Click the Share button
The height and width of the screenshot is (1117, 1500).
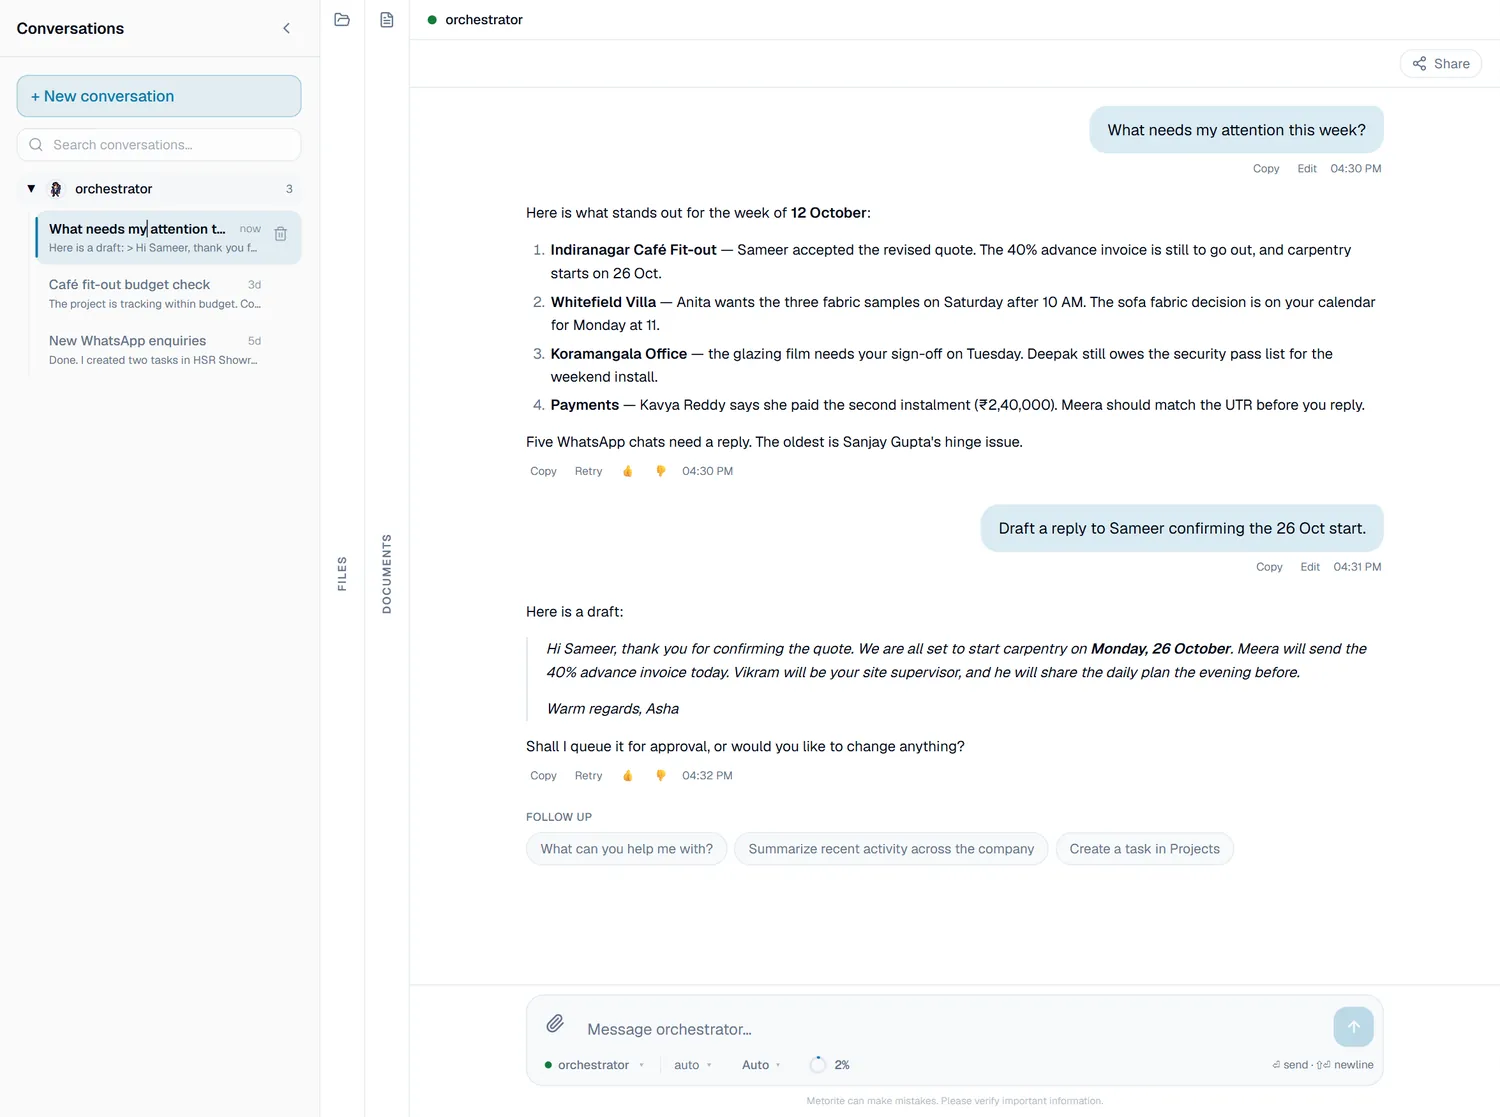(x=1441, y=64)
